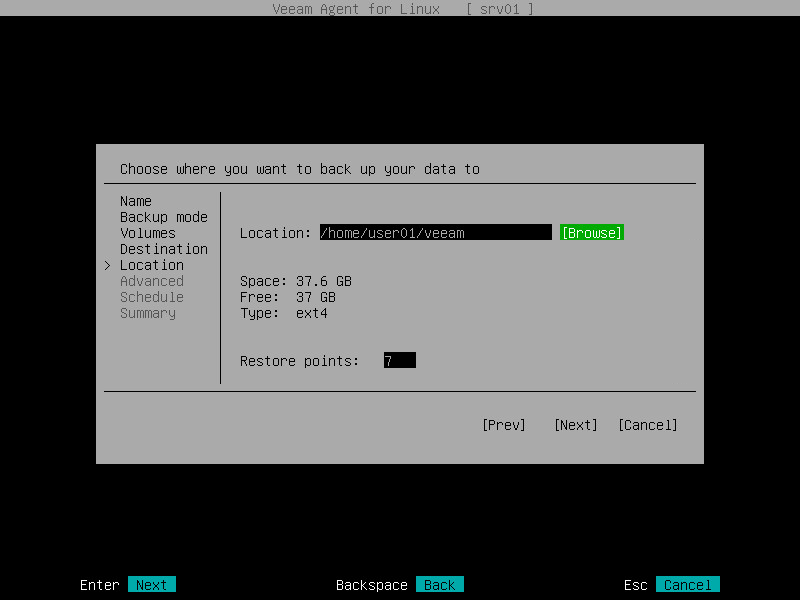Click the Restore points number field

400,360
